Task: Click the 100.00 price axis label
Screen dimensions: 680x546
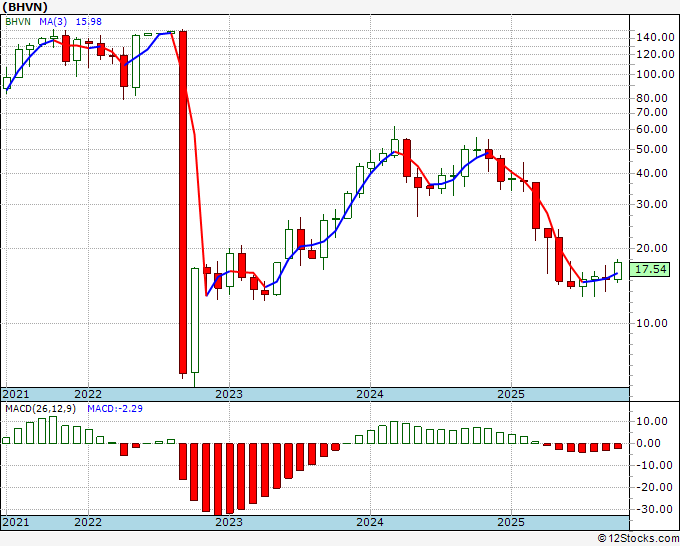Action: 655,74
